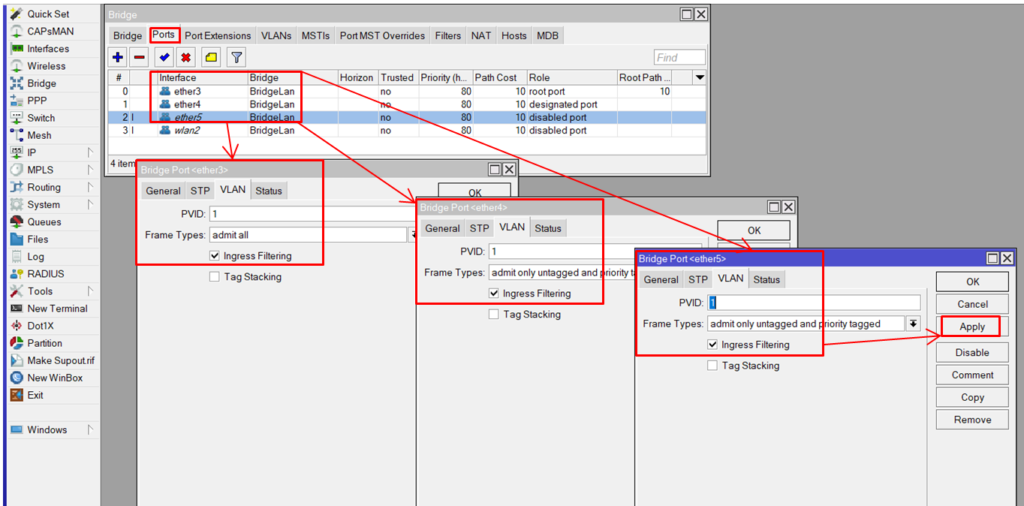The width and height of the screenshot is (1024, 506).
Task: Enable Tag Stacking in ether5 dialog
Action: pyautogui.click(x=713, y=366)
